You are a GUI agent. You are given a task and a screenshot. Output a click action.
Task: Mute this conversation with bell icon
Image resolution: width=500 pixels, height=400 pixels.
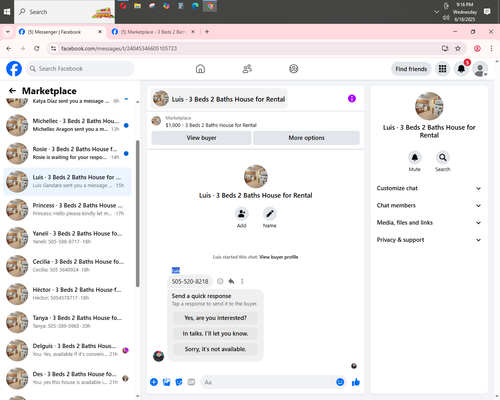(x=415, y=157)
